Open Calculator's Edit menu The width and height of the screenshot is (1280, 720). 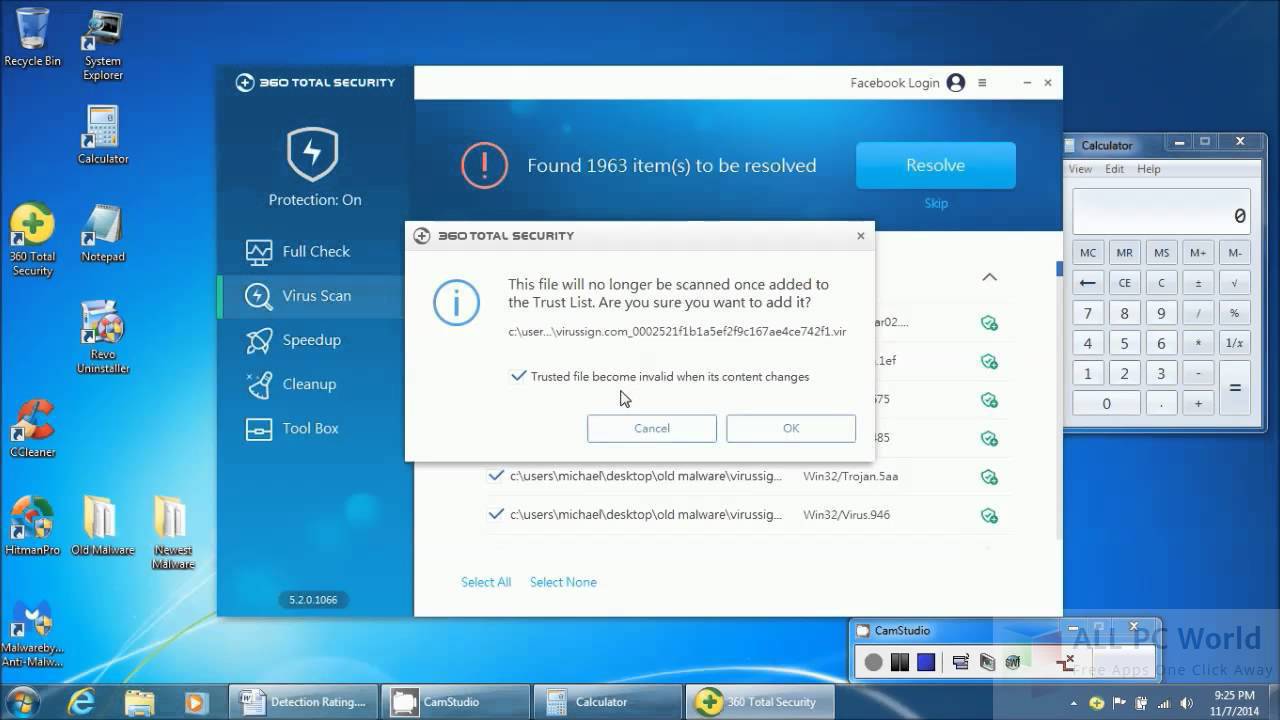click(x=1113, y=168)
